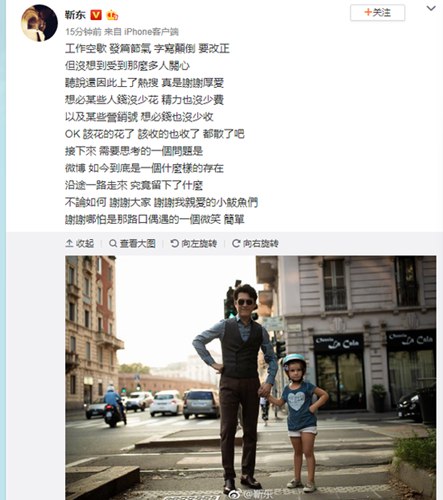Click the iPhone客户端 source link
Image resolution: width=443 pixels, height=500 pixels.
tap(151, 32)
